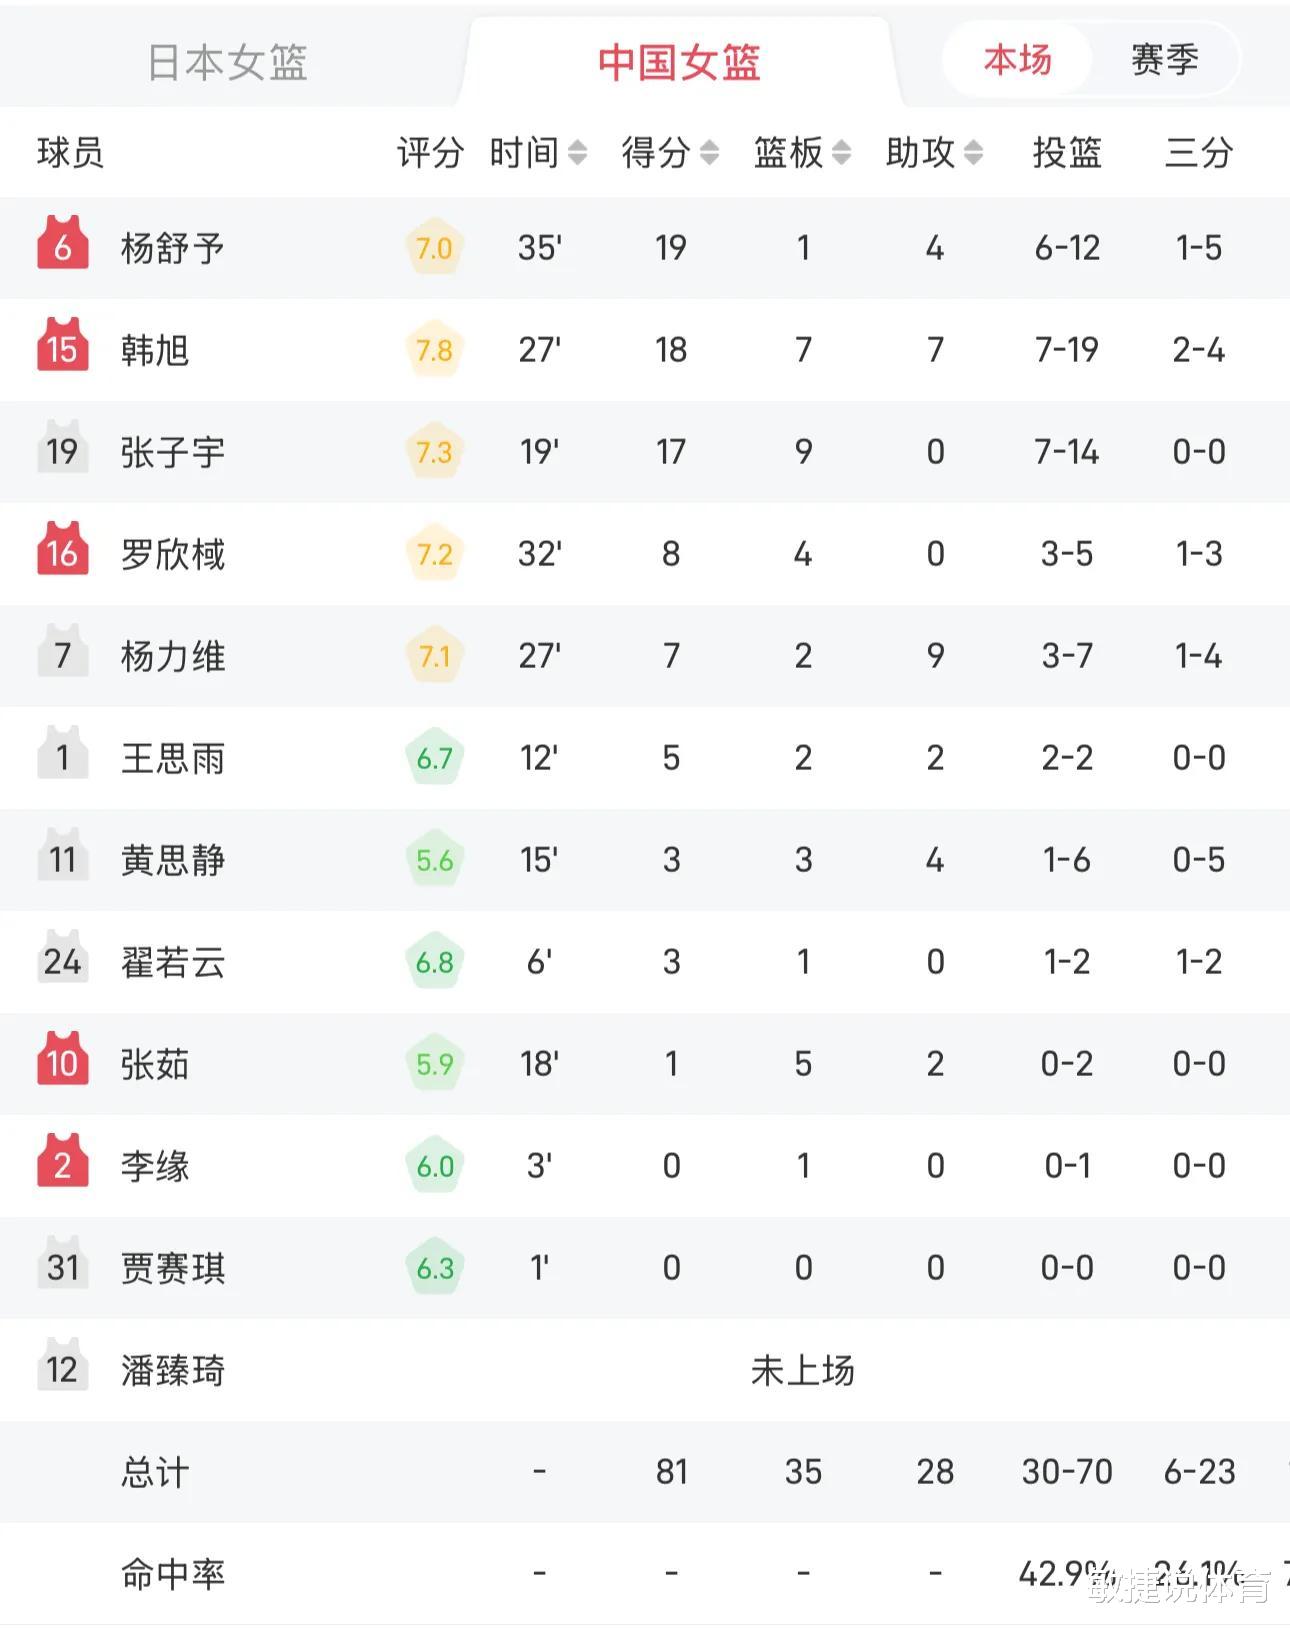1290x1628 pixels.
Task: Sort players by 时间 column
Action: click(538, 153)
